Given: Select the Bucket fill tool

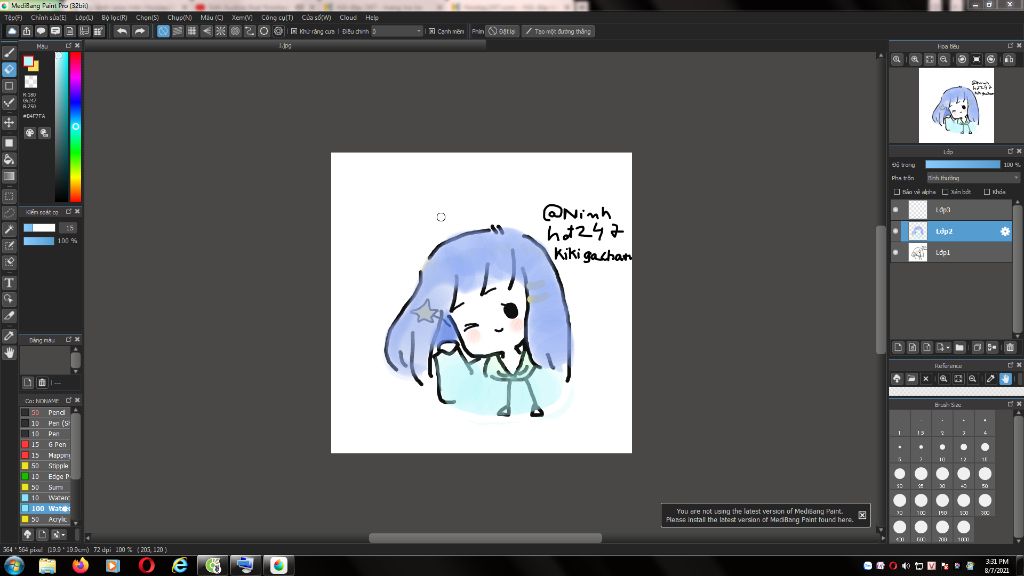Looking at the screenshot, I should click(x=9, y=159).
